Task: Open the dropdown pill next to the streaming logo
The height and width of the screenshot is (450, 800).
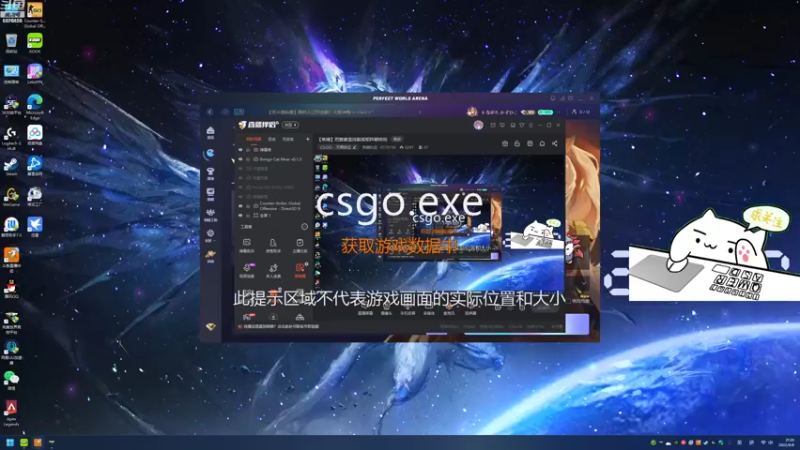Action: point(290,125)
